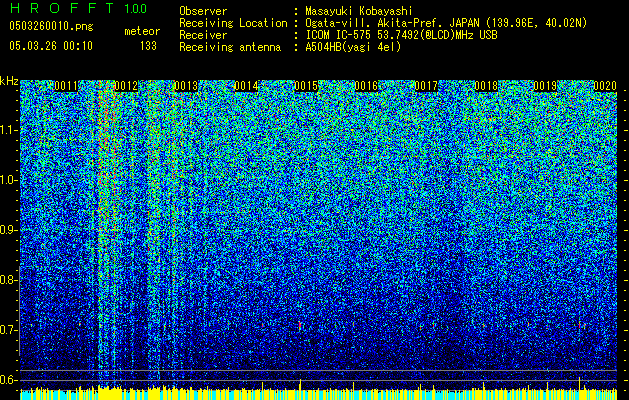Screen dimensions: 629x400
Task: Click the version number 1.0.0
Action: point(136,8)
